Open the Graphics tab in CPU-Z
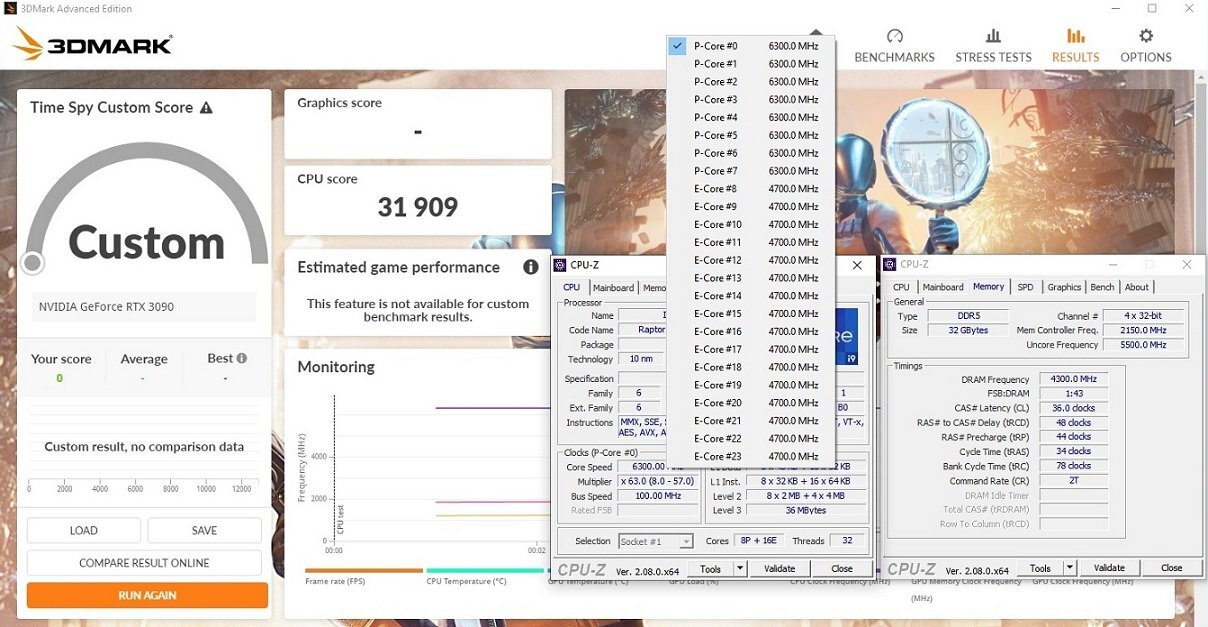The width and height of the screenshot is (1208, 627). tap(1064, 287)
